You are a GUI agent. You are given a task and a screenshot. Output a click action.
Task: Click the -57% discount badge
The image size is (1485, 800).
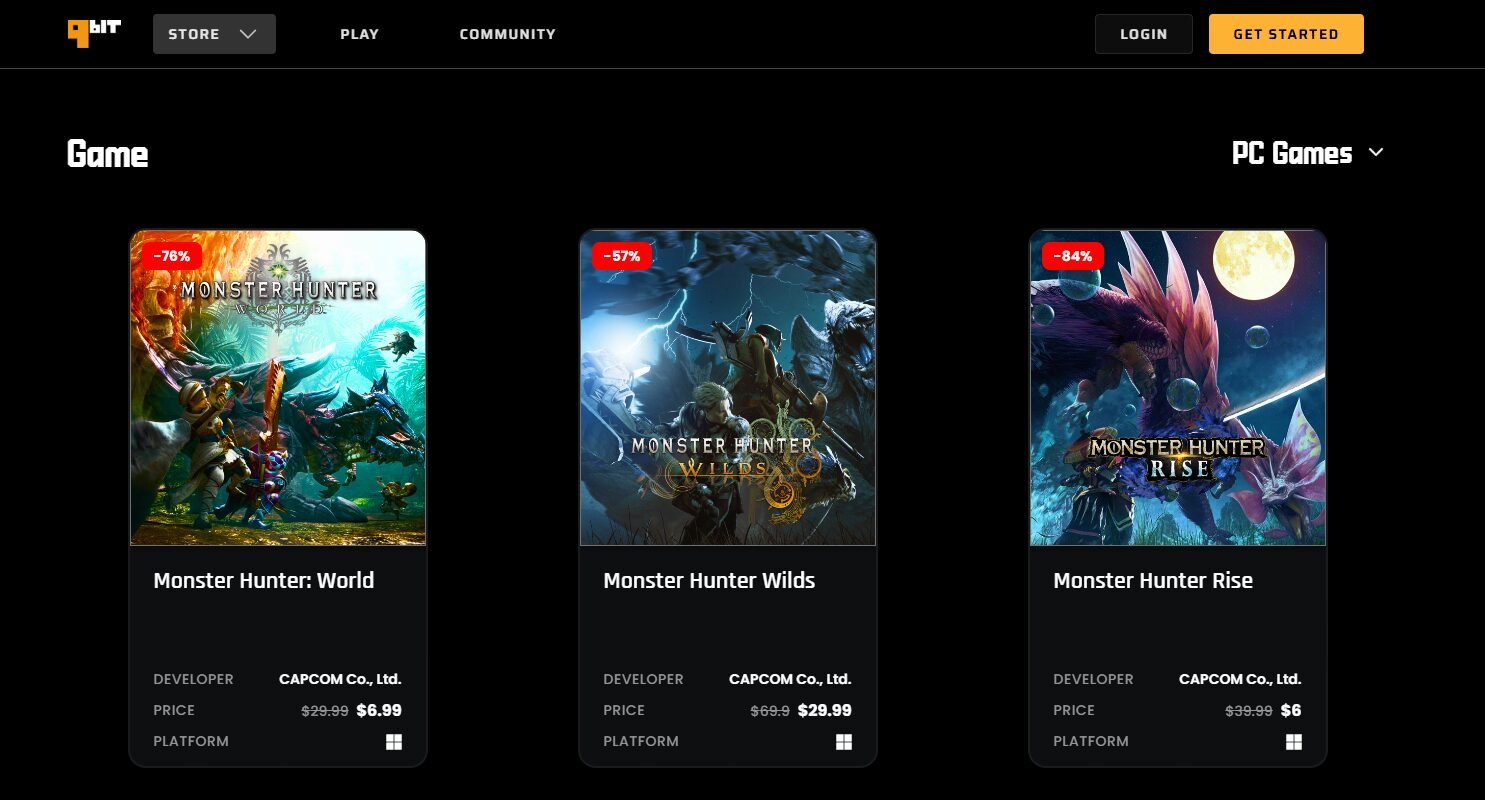[622, 256]
